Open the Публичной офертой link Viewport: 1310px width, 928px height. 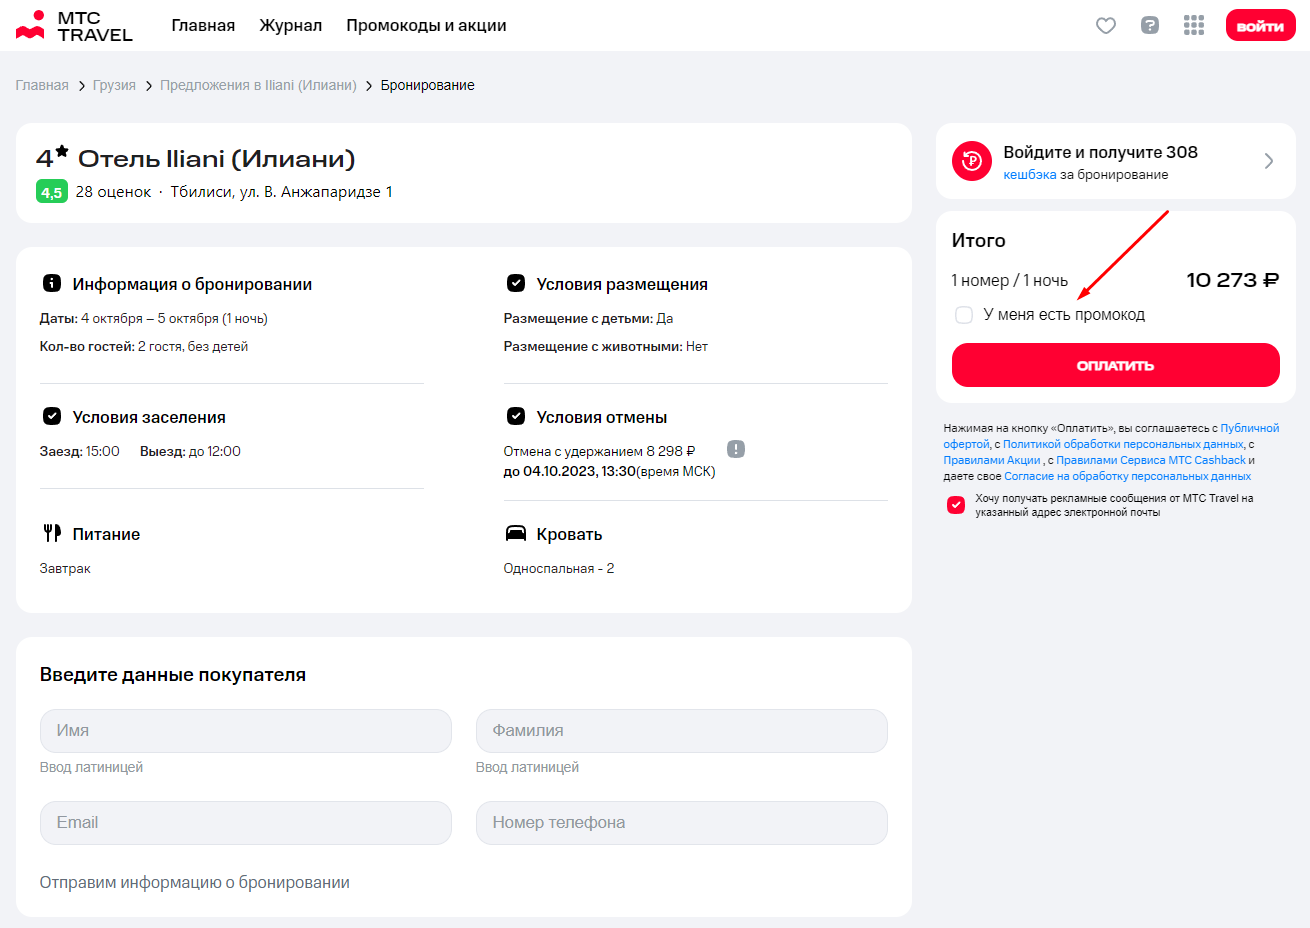click(x=1111, y=436)
